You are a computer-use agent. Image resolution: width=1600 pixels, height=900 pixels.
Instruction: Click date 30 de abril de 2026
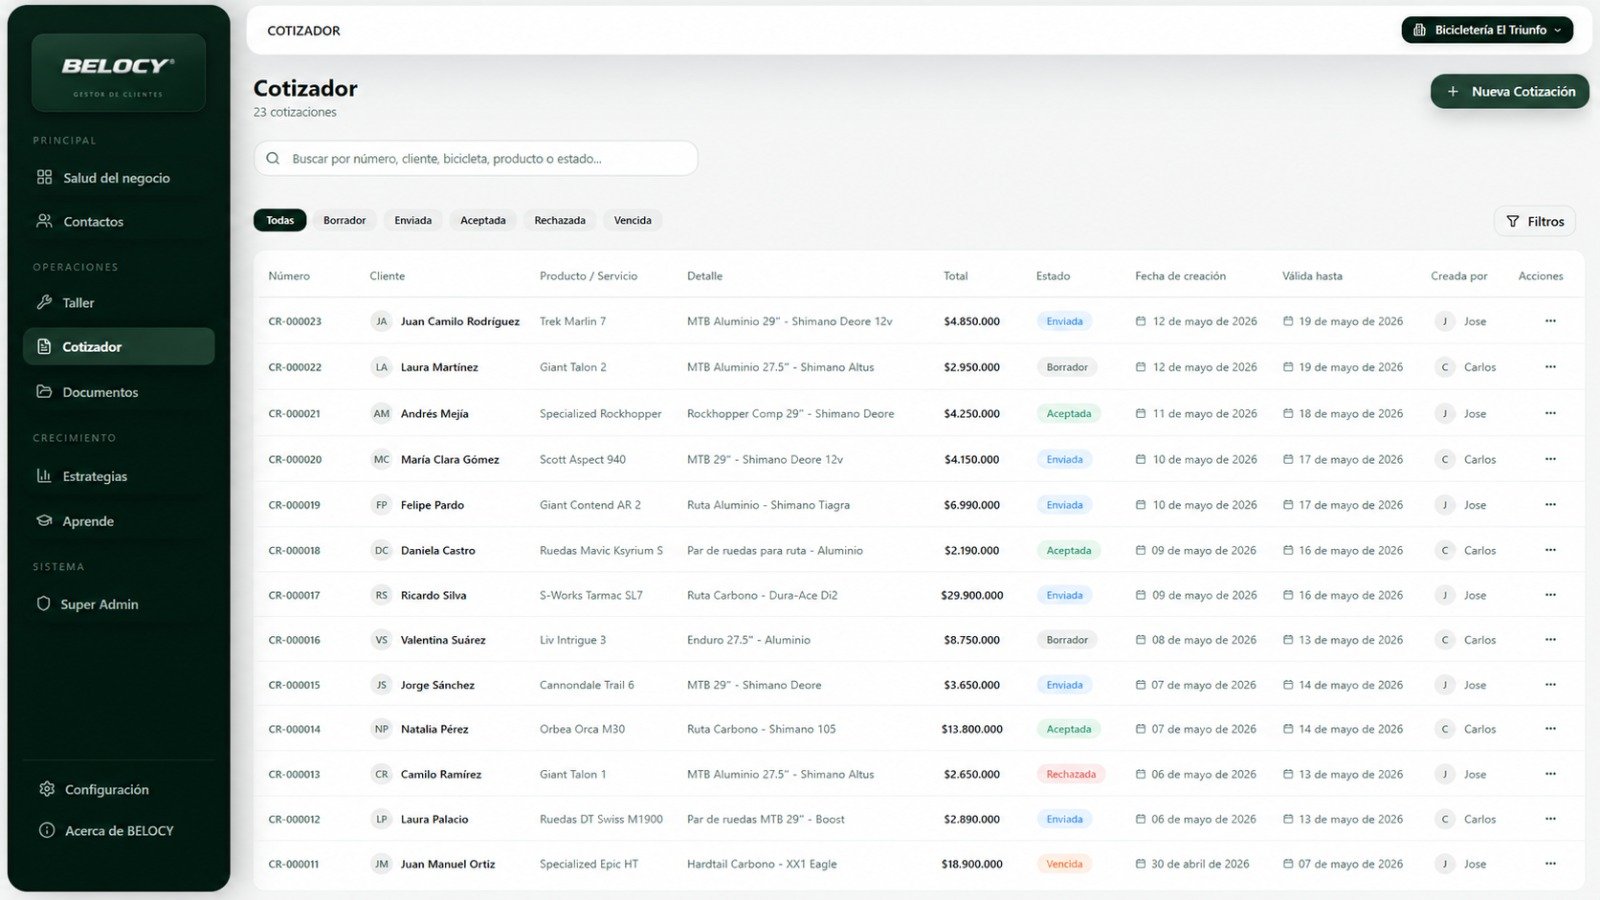[x=1200, y=864]
